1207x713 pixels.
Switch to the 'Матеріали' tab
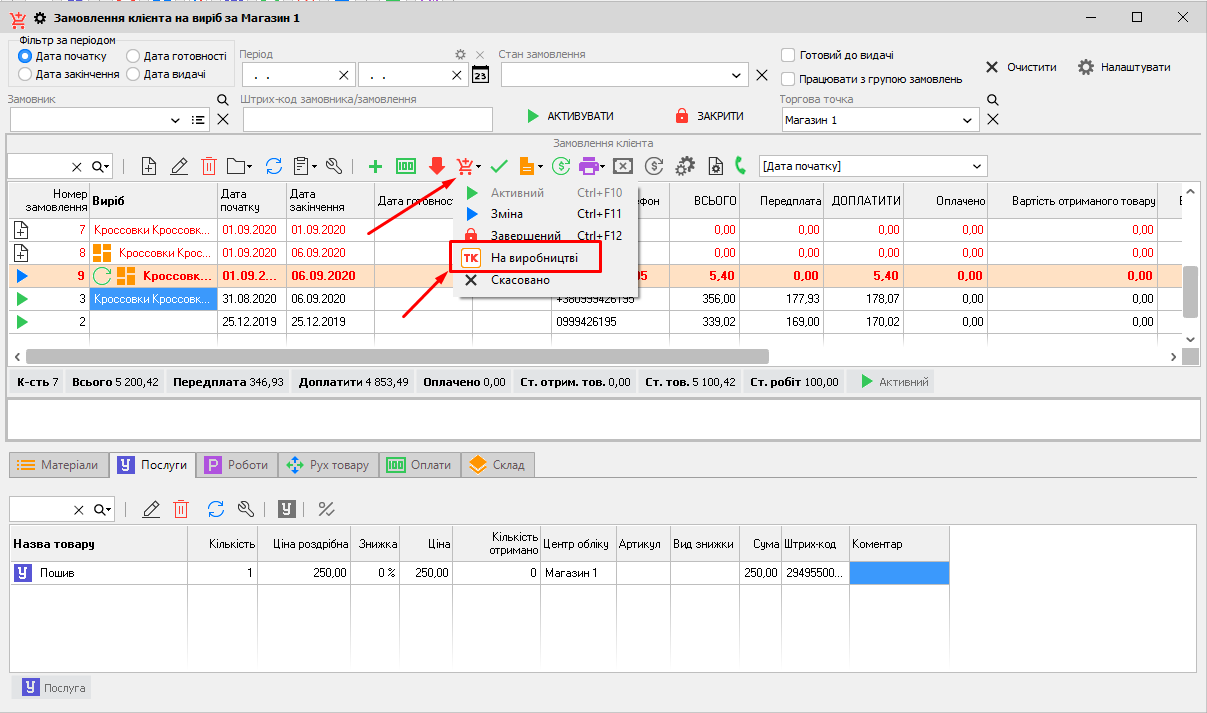coord(58,464)
